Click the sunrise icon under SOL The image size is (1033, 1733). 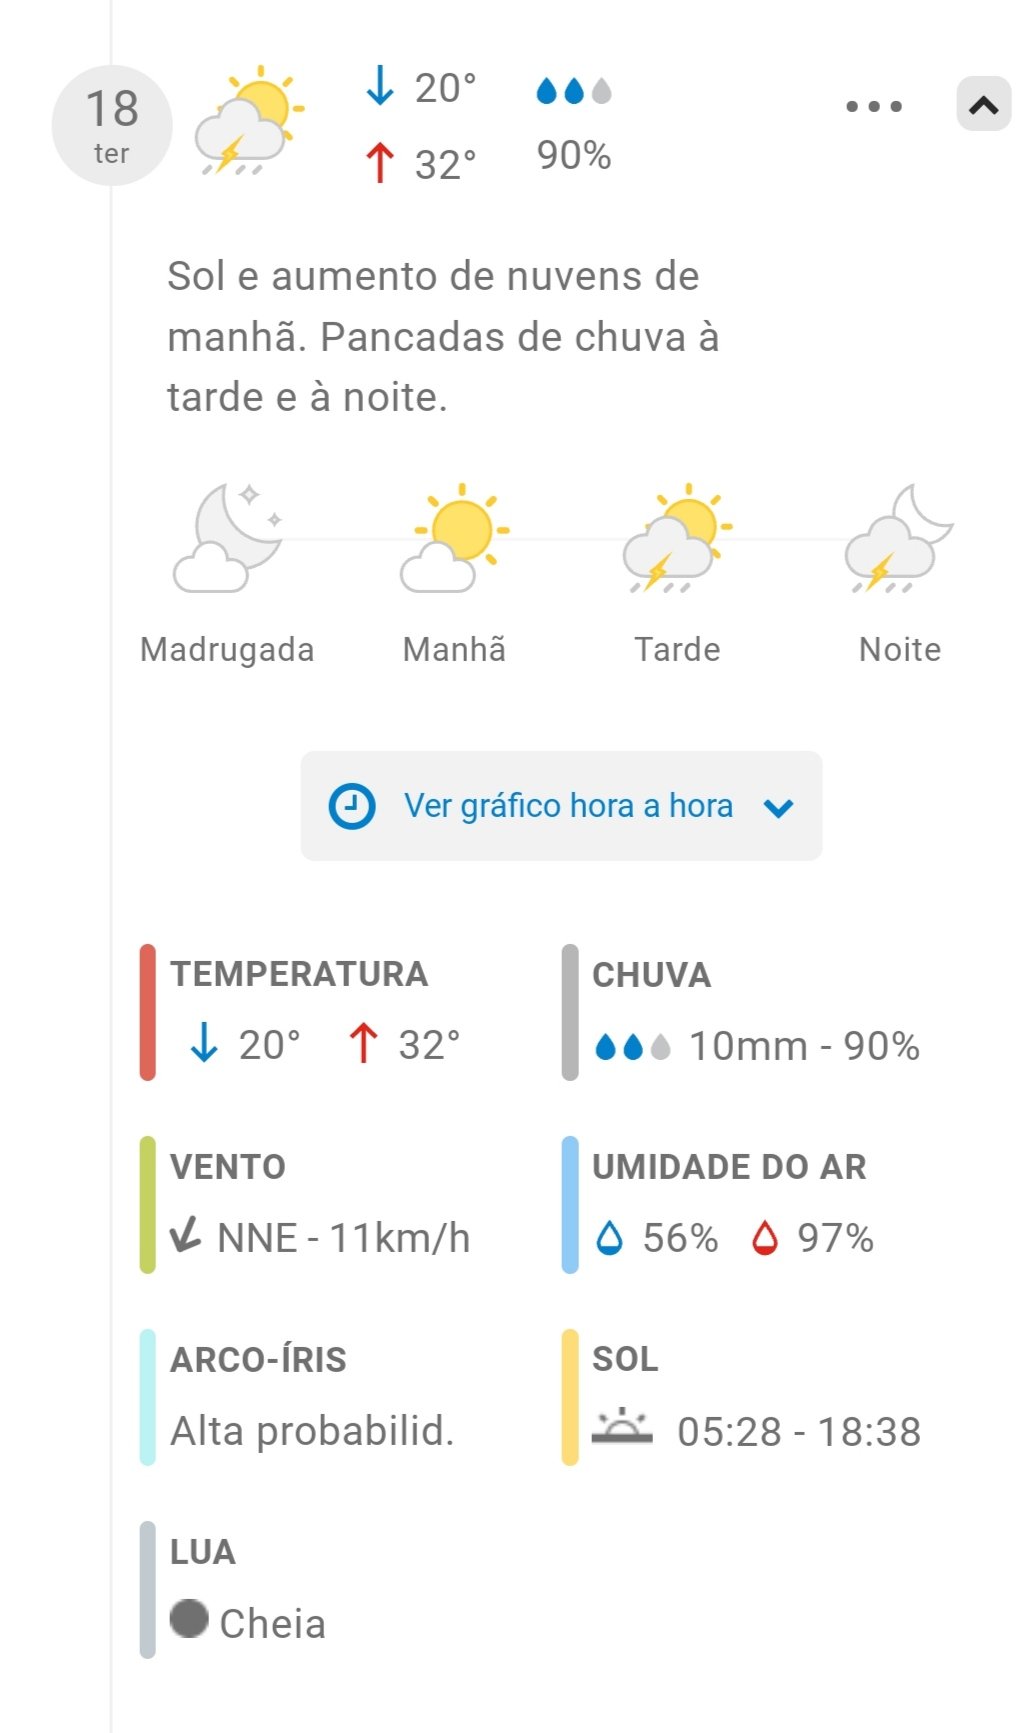(621, 1427)
